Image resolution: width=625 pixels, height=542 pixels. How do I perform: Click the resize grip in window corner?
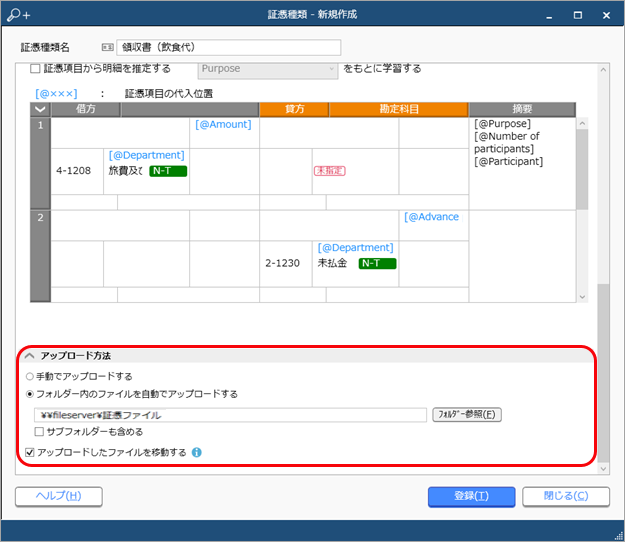[x=619, y=536]
